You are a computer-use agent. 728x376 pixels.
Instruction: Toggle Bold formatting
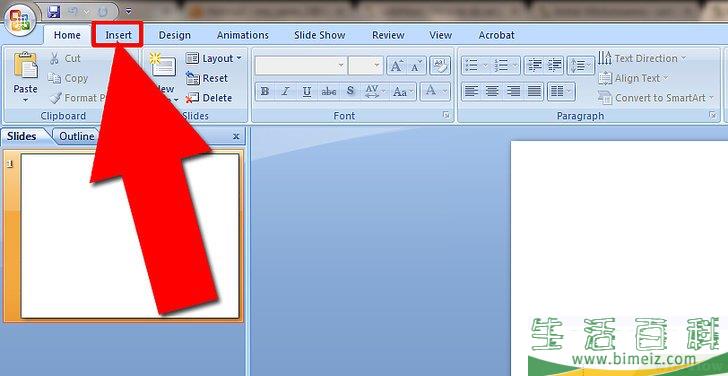coord(265,91)
